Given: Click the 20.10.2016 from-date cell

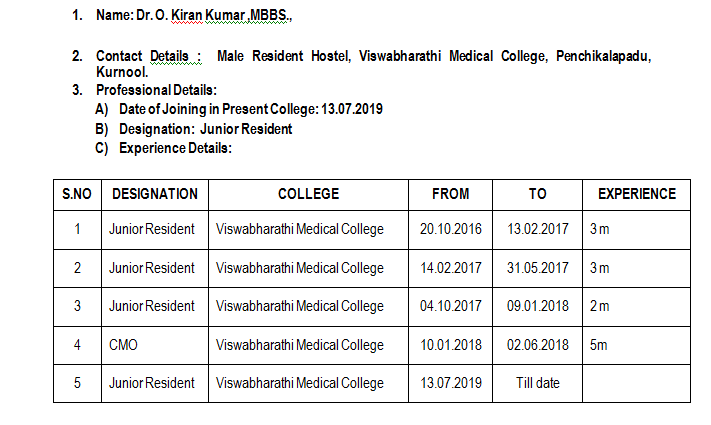Looking at the screenshot, I should [450, 230].
